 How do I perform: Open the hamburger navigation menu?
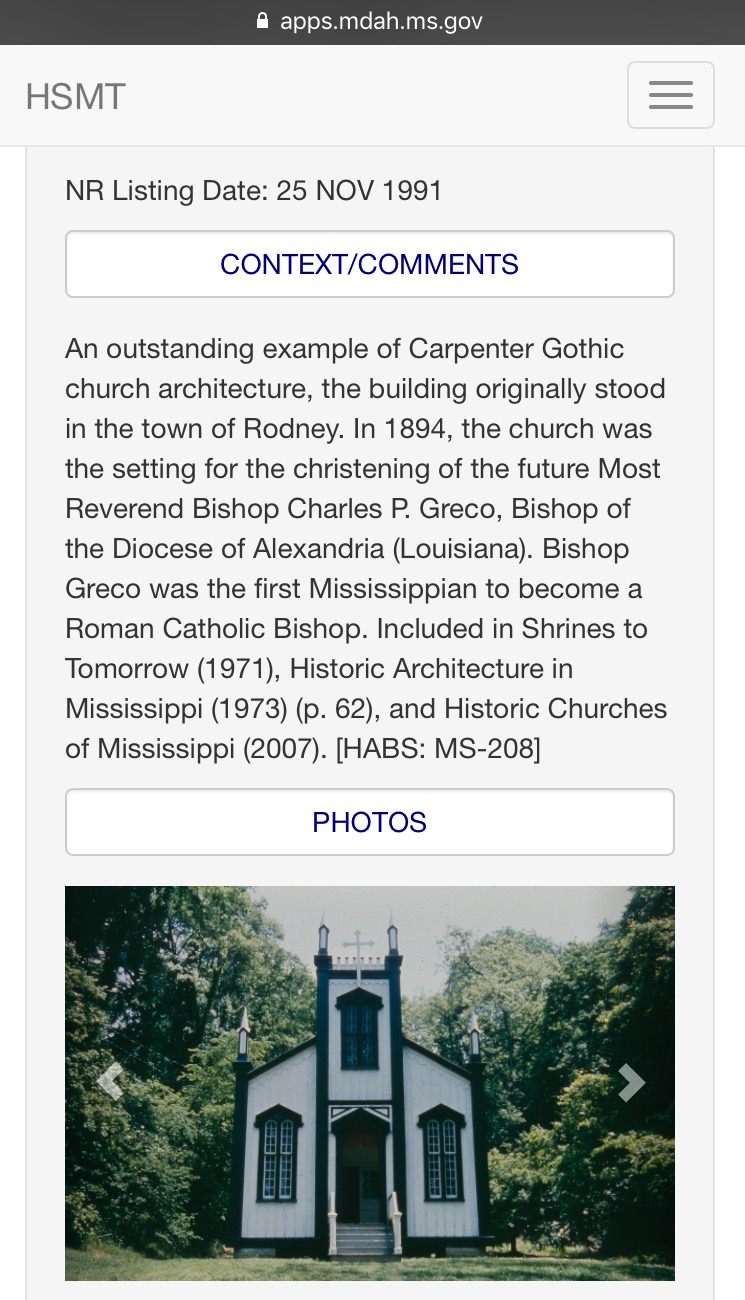coord(670,95)
